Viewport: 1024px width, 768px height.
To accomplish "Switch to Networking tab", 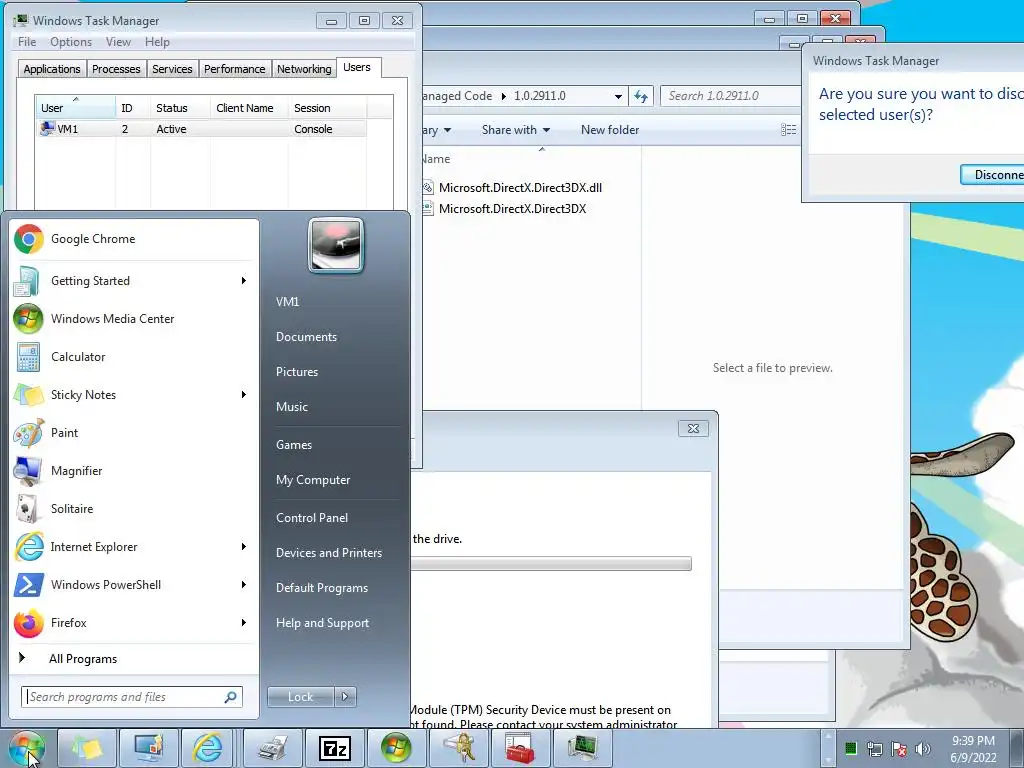I will pyautogui.click(x=304, y=69).
